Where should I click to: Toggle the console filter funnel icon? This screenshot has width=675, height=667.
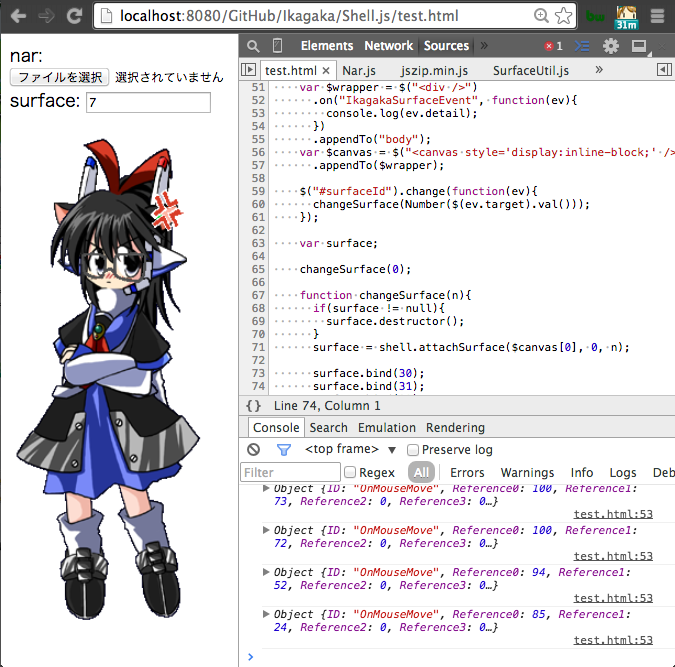[284, 450]
